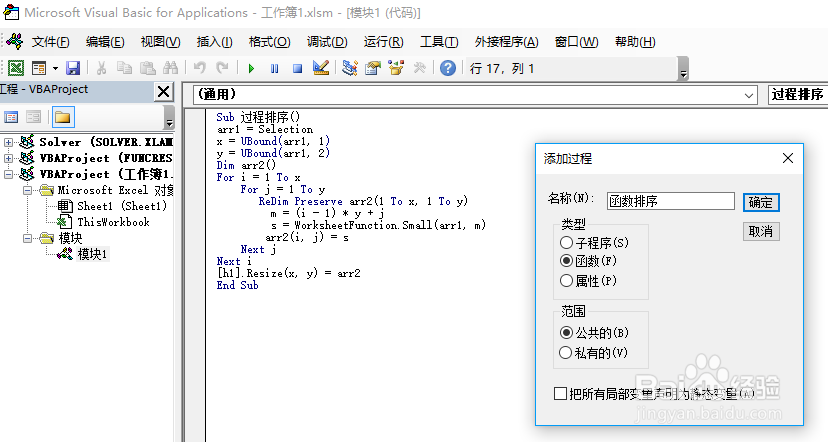Open Object Browser toolbar icon
The height and width of the screenshot is (442, 828).
[x=396, y=68]
